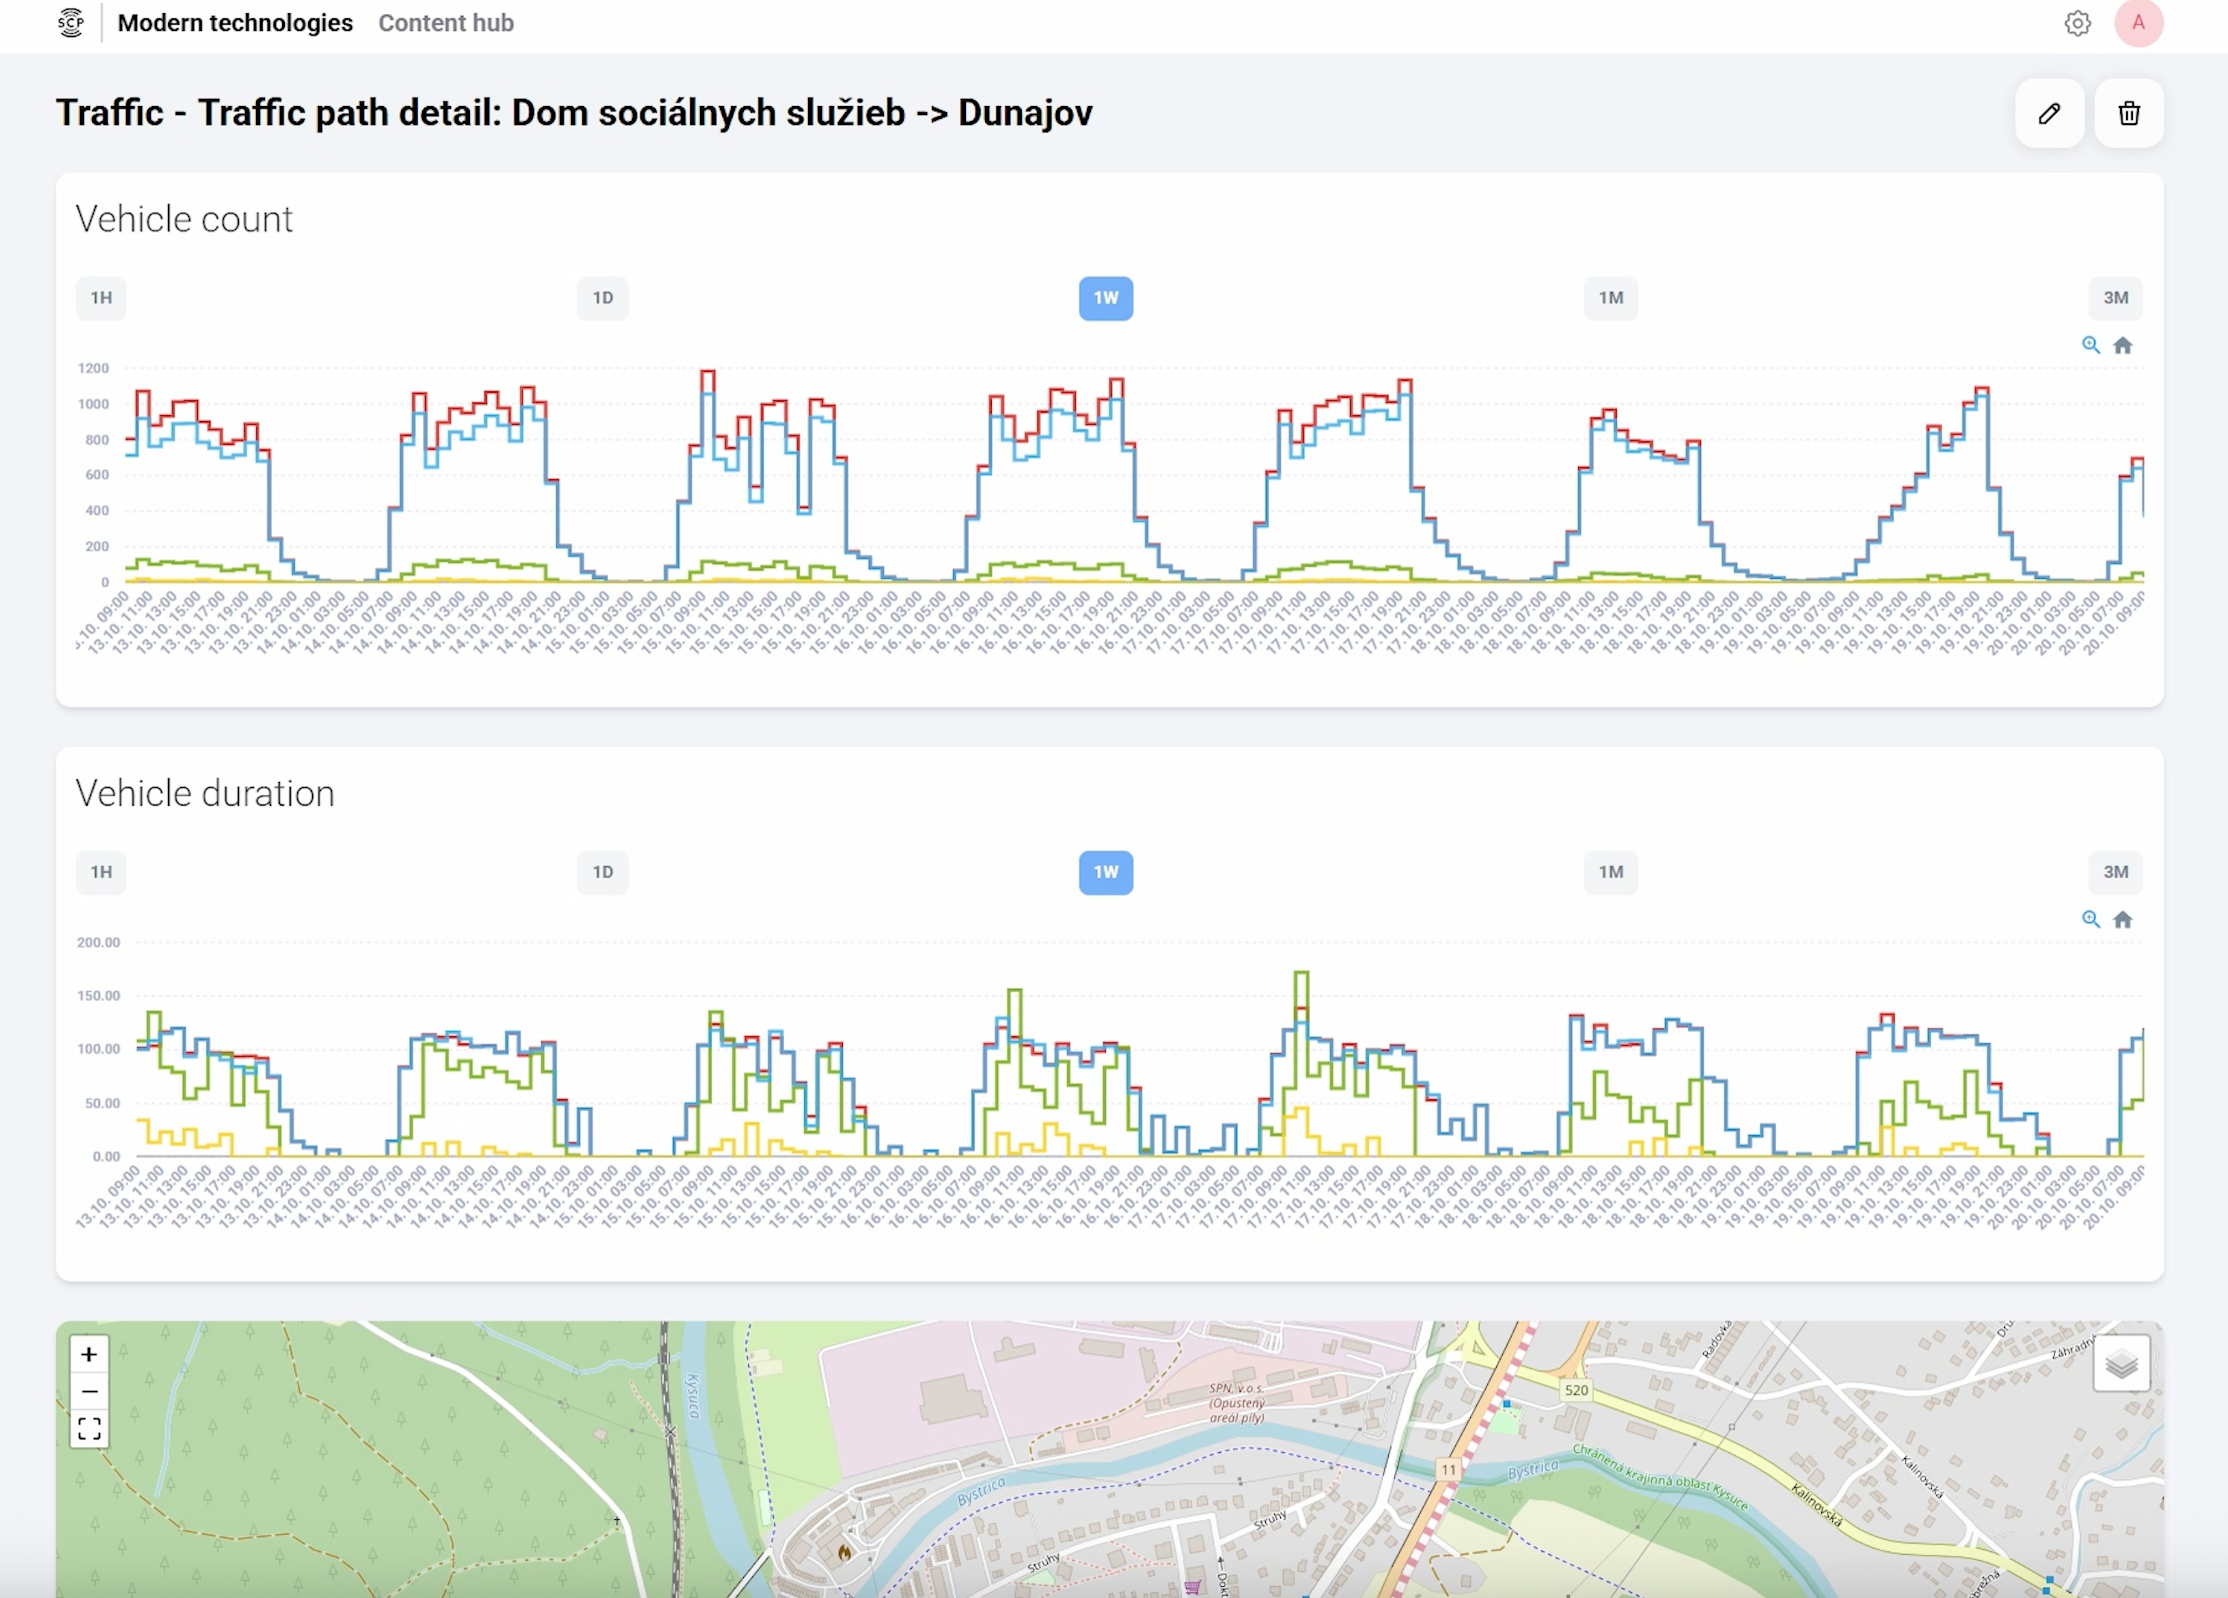Select 1D range on Vehicle duration chart
Screen dimensions: 2228x1598
click(602, 872)
